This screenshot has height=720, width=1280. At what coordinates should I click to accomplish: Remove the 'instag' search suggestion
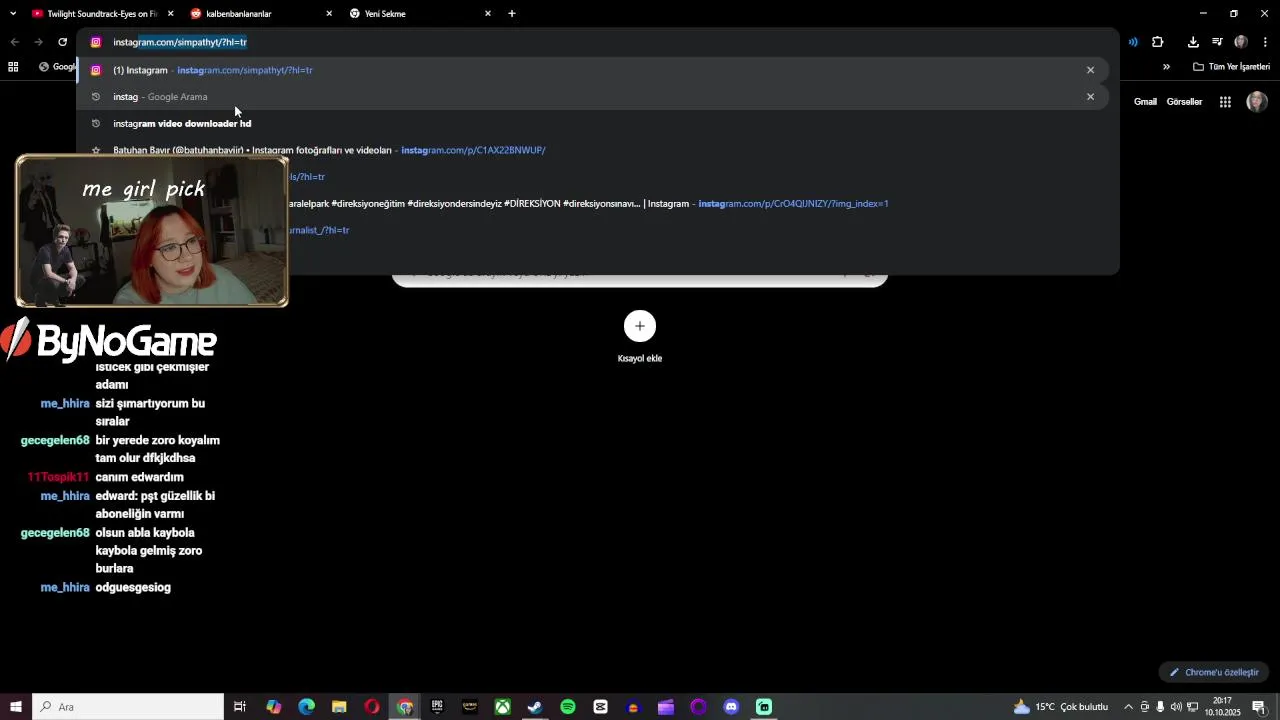(x=1090, y=97)
